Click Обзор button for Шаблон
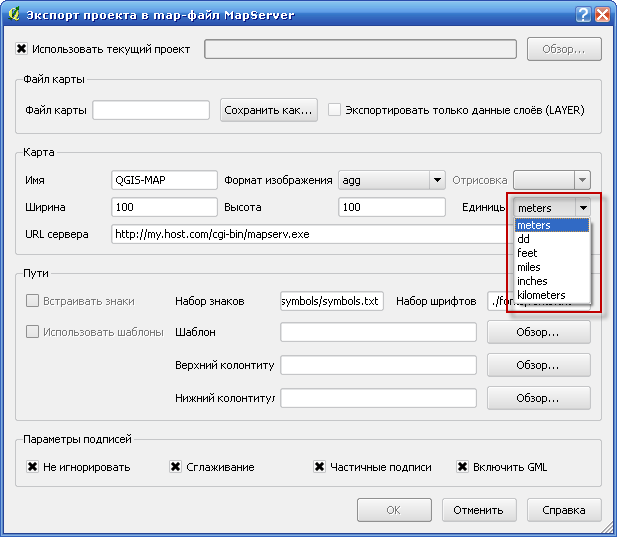The width and height of the screenshot is (617, 537). pos(539,332)
